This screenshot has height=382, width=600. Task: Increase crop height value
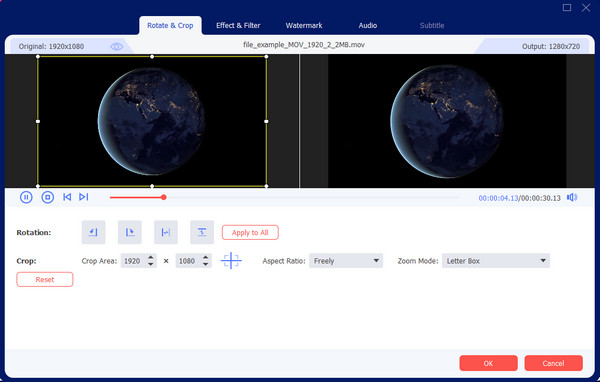point(205,257)
